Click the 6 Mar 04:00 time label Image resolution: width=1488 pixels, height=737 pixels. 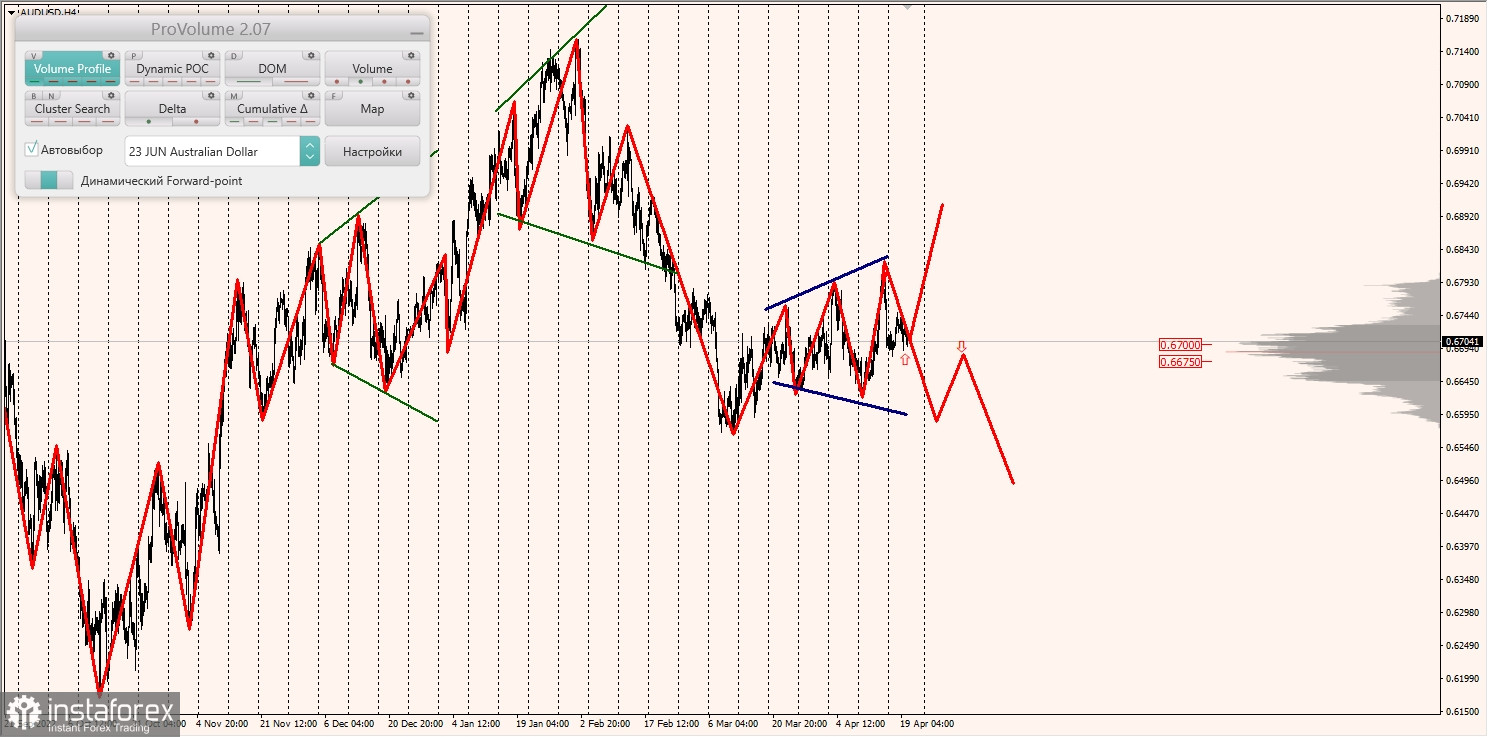(735, 722)
